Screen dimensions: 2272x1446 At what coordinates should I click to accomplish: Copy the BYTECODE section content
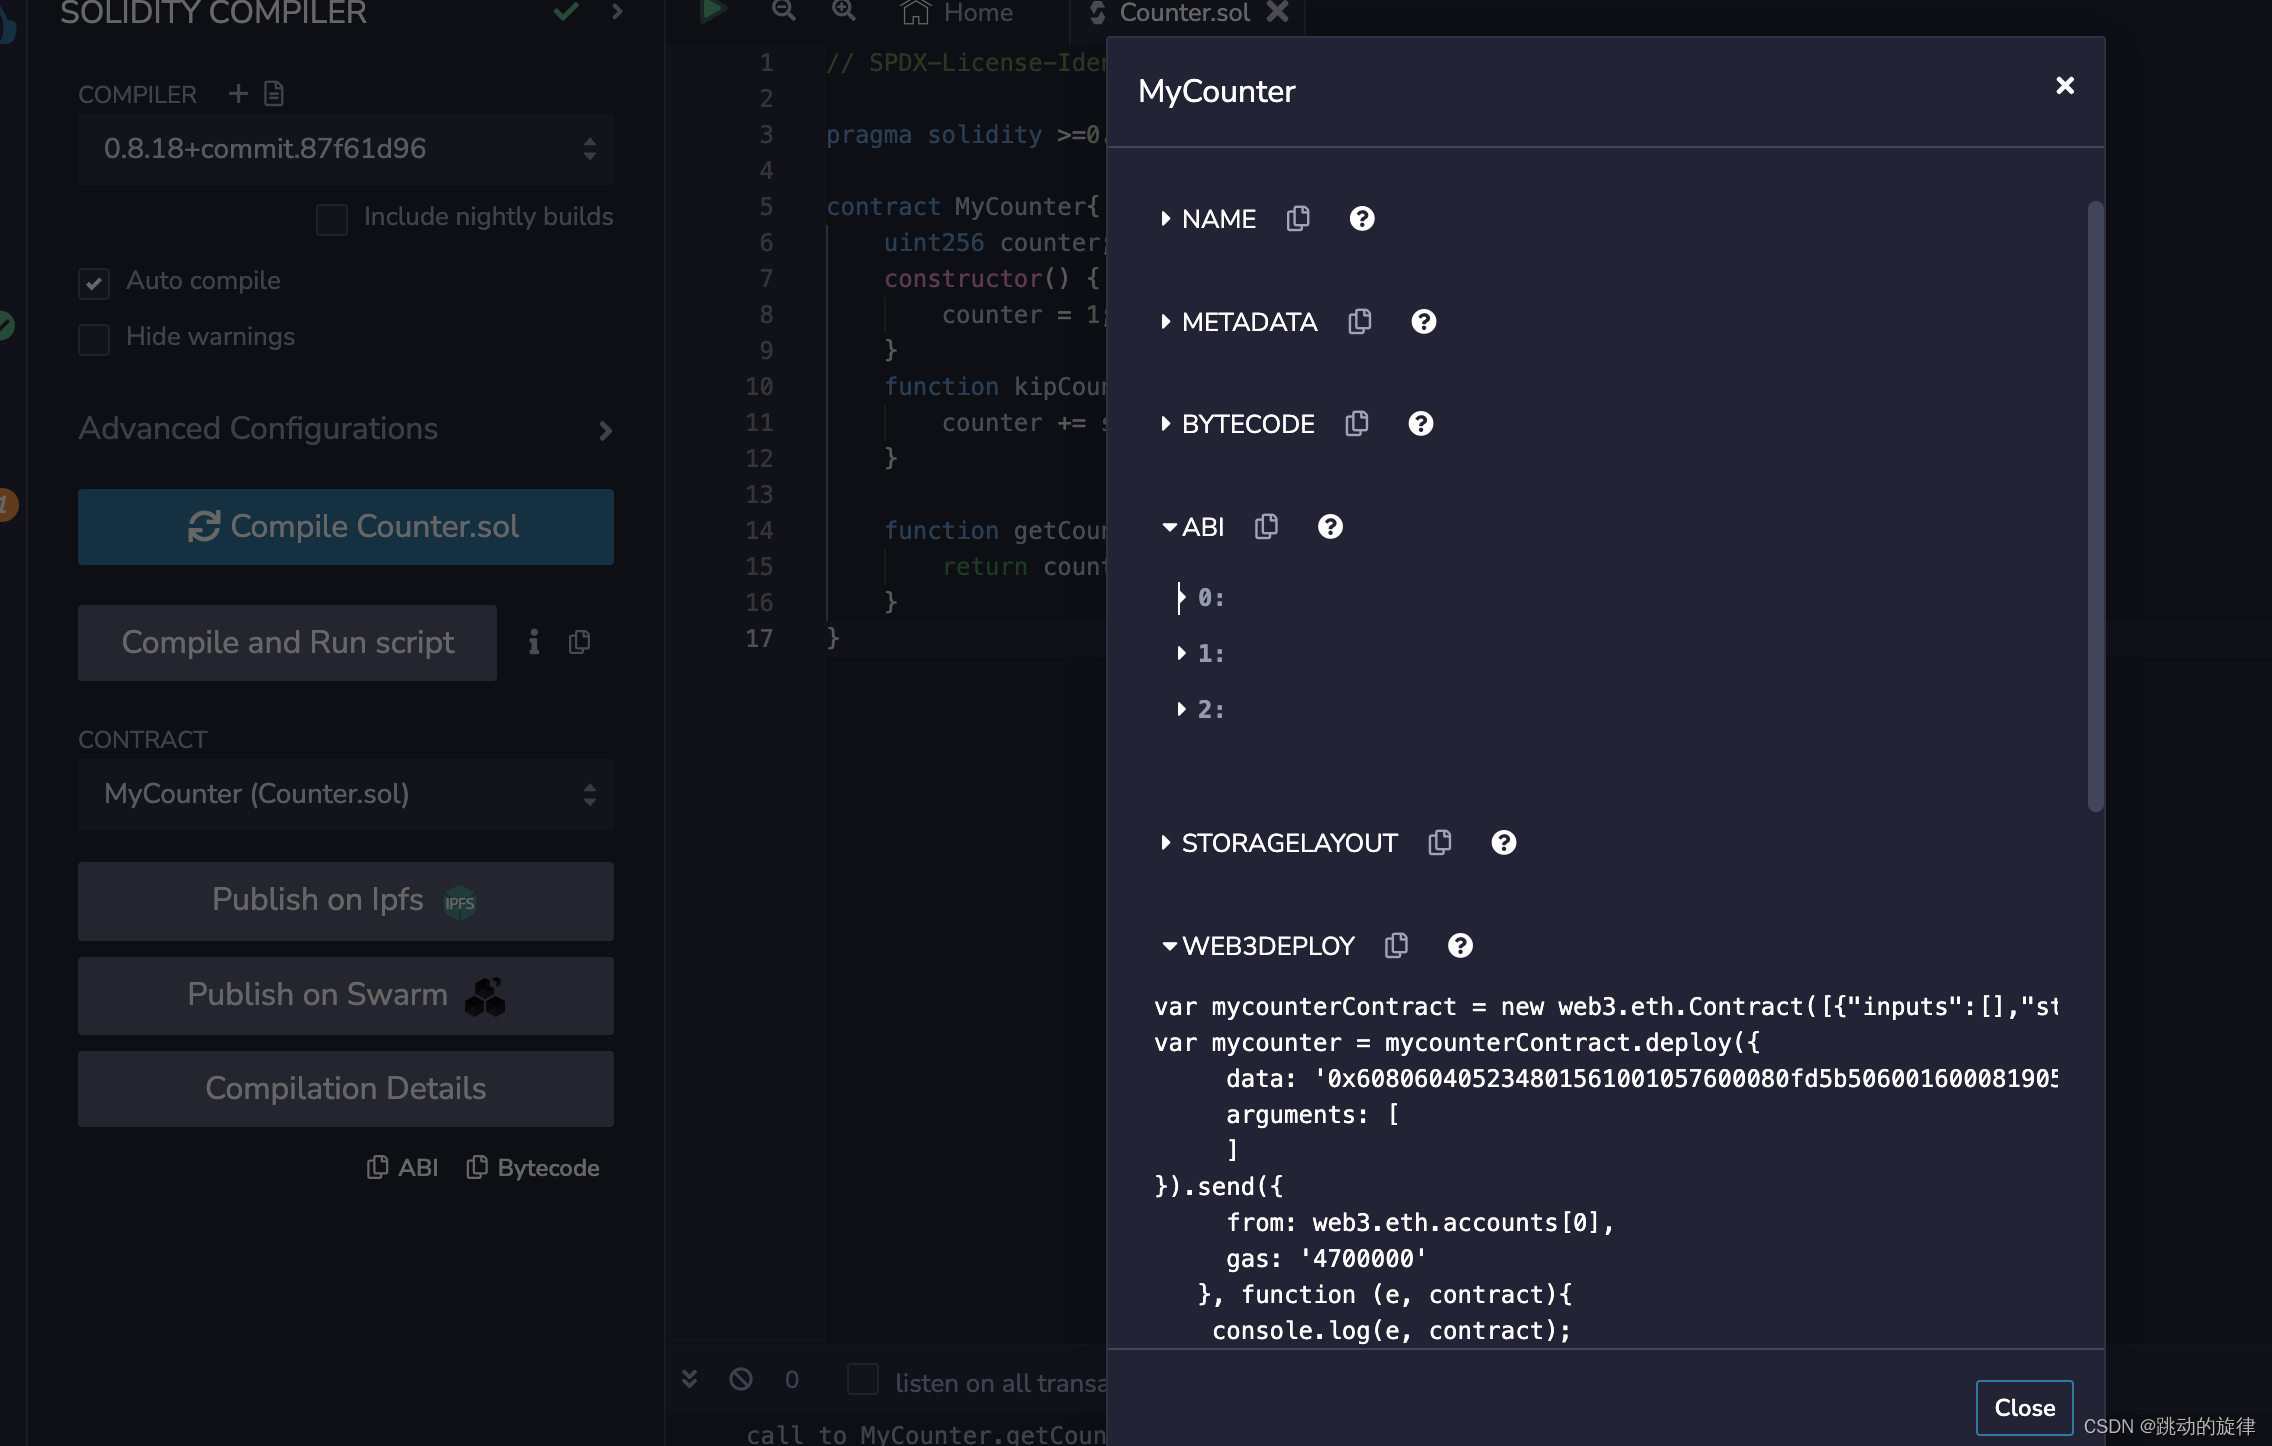click(1356, 424)
